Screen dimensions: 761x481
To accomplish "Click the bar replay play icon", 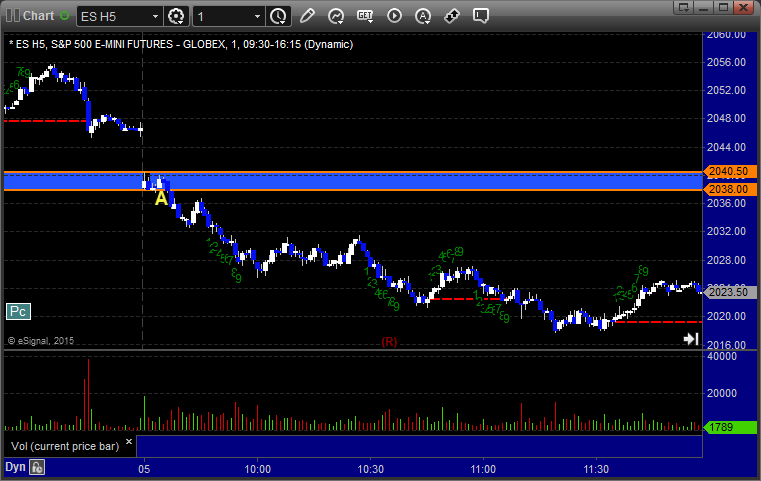I will click(394, 16).
